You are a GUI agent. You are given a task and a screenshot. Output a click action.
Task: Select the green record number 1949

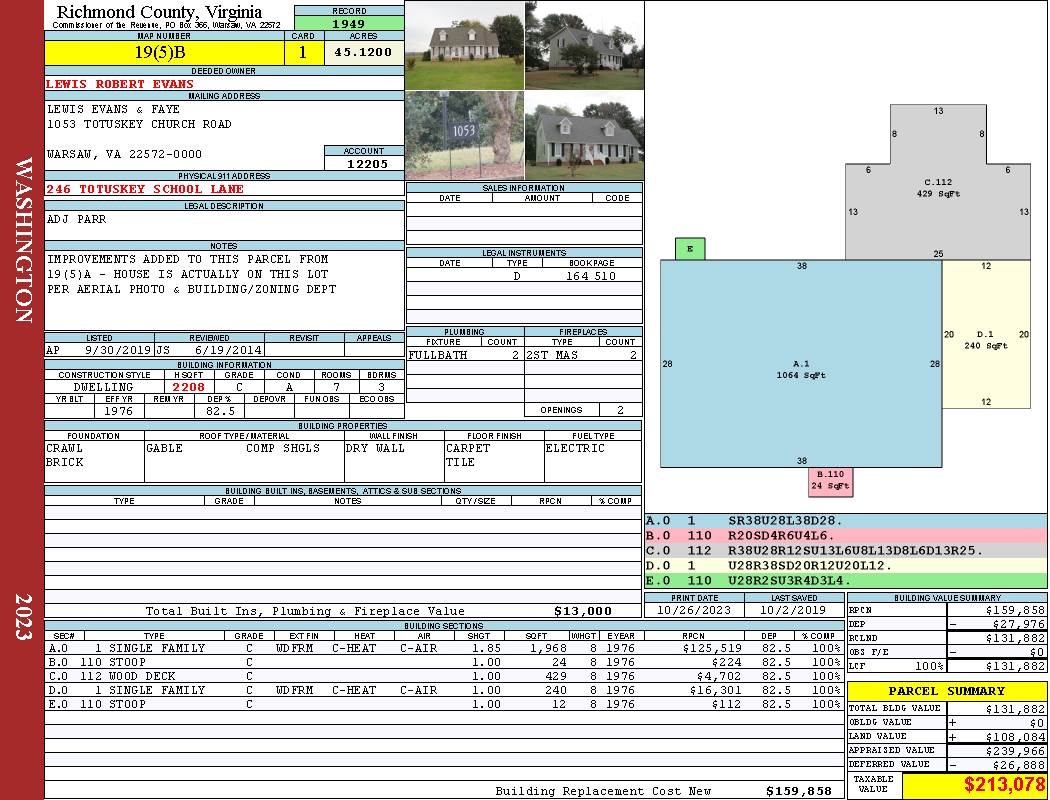(349, 23)
